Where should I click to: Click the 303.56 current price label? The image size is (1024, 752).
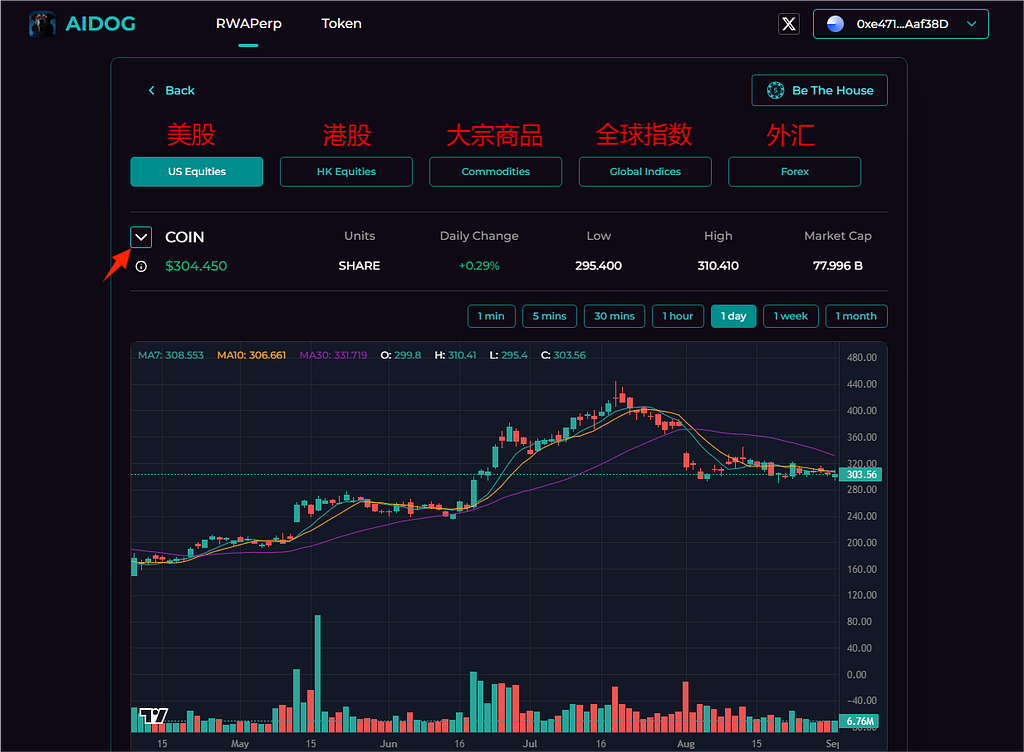pyautogui.click(x=861, y=474)
